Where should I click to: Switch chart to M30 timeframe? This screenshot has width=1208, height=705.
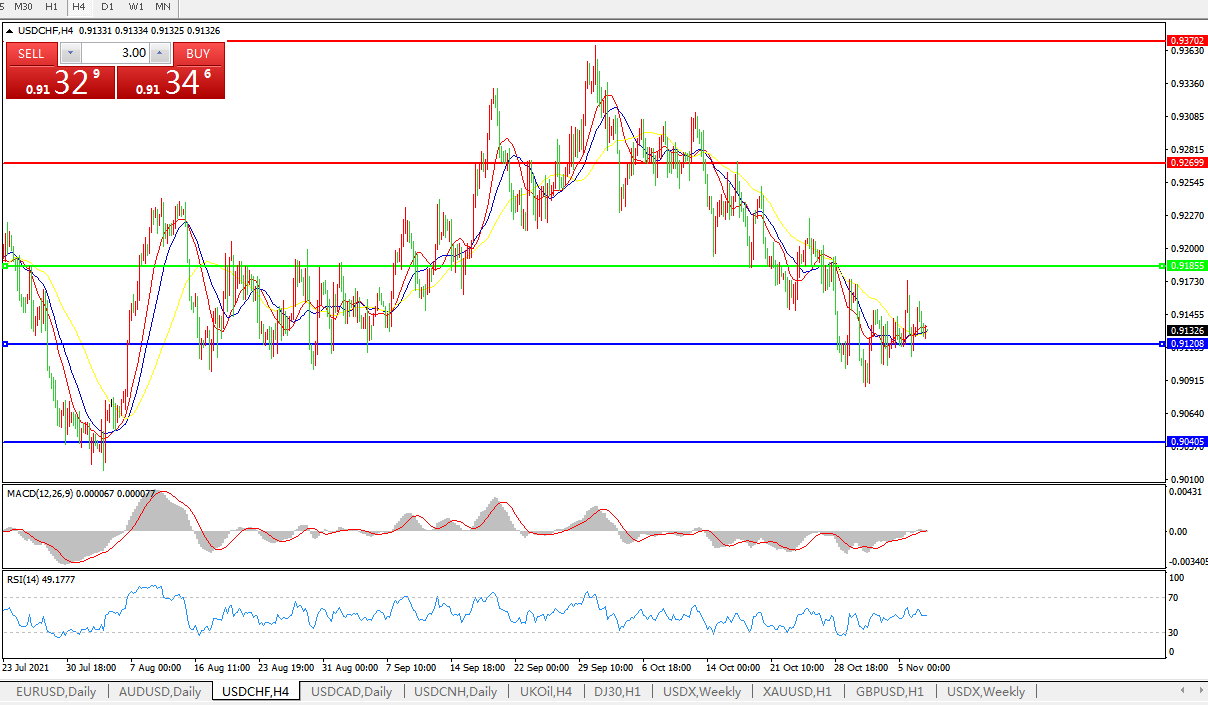pyautogui.click(x=23, y=6)
